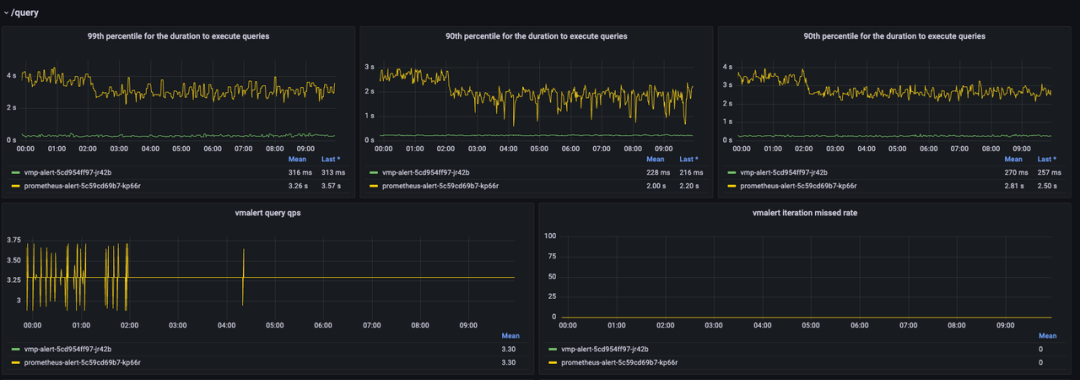Image resolution: width=1080 pixels, height=380 pixels.
Task: Sort iteration missed rate legend by Mean column
Action: pos(1047,336)
